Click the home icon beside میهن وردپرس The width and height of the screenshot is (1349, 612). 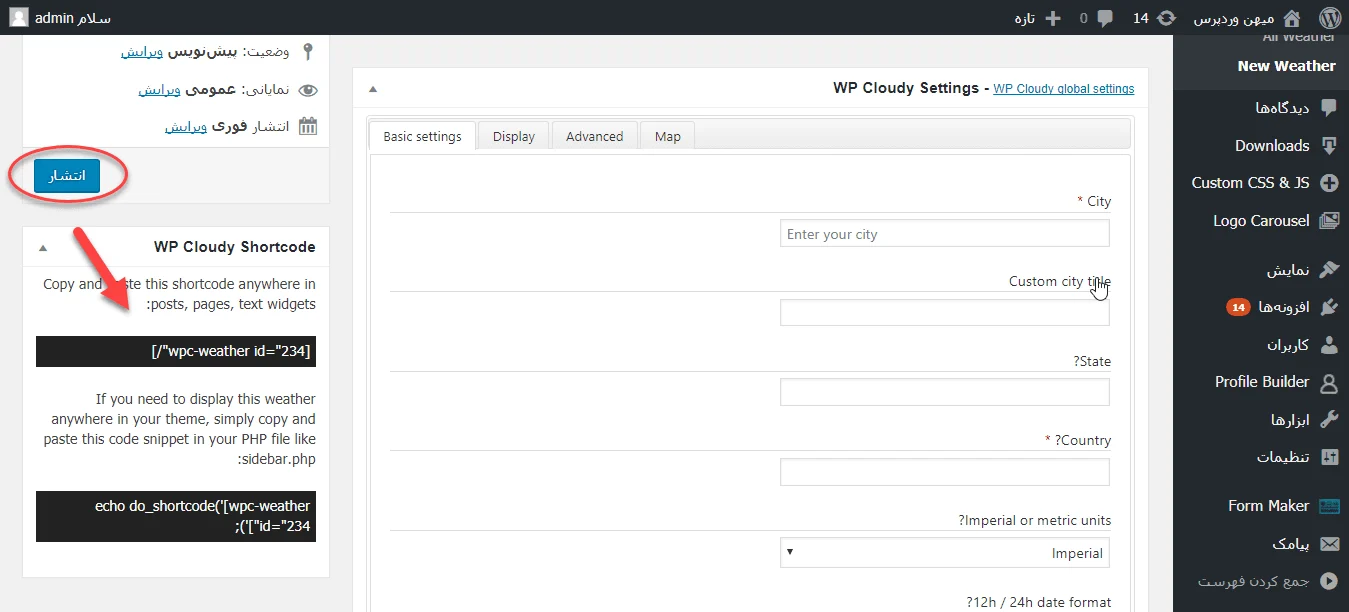(1292, 18)
